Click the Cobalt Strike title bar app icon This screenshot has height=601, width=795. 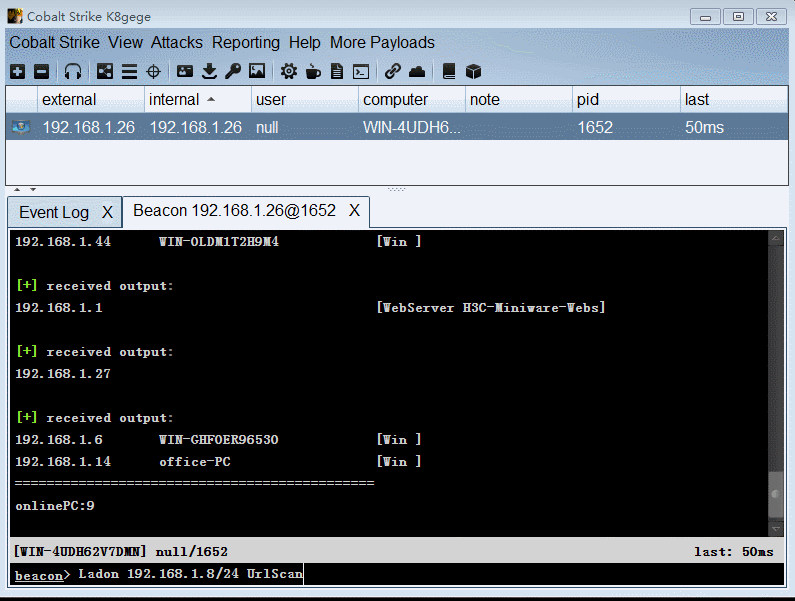(15, 16)
